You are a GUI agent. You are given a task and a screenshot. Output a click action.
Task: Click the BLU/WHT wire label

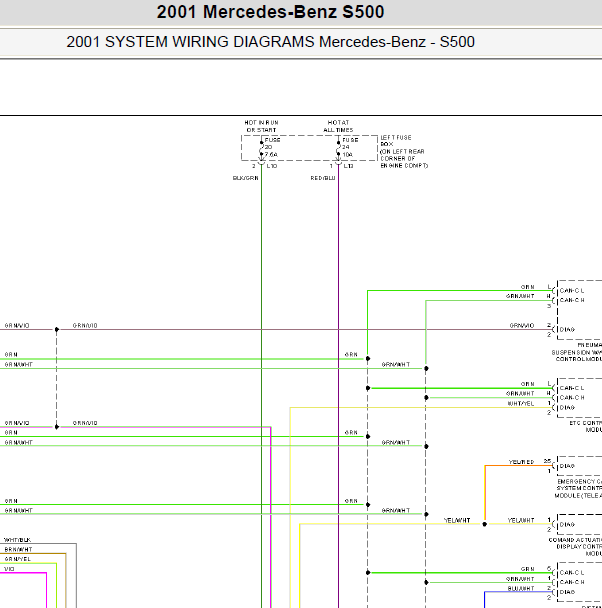(521, 588)
